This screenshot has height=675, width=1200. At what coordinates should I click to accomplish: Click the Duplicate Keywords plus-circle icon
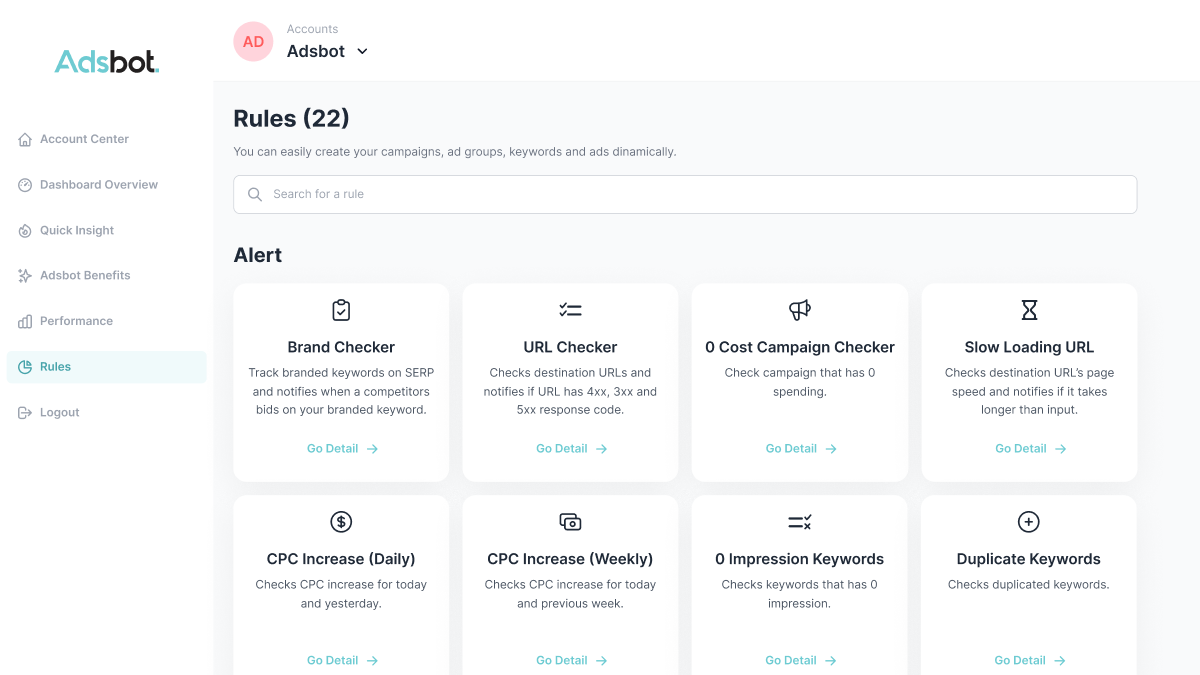1028,522
